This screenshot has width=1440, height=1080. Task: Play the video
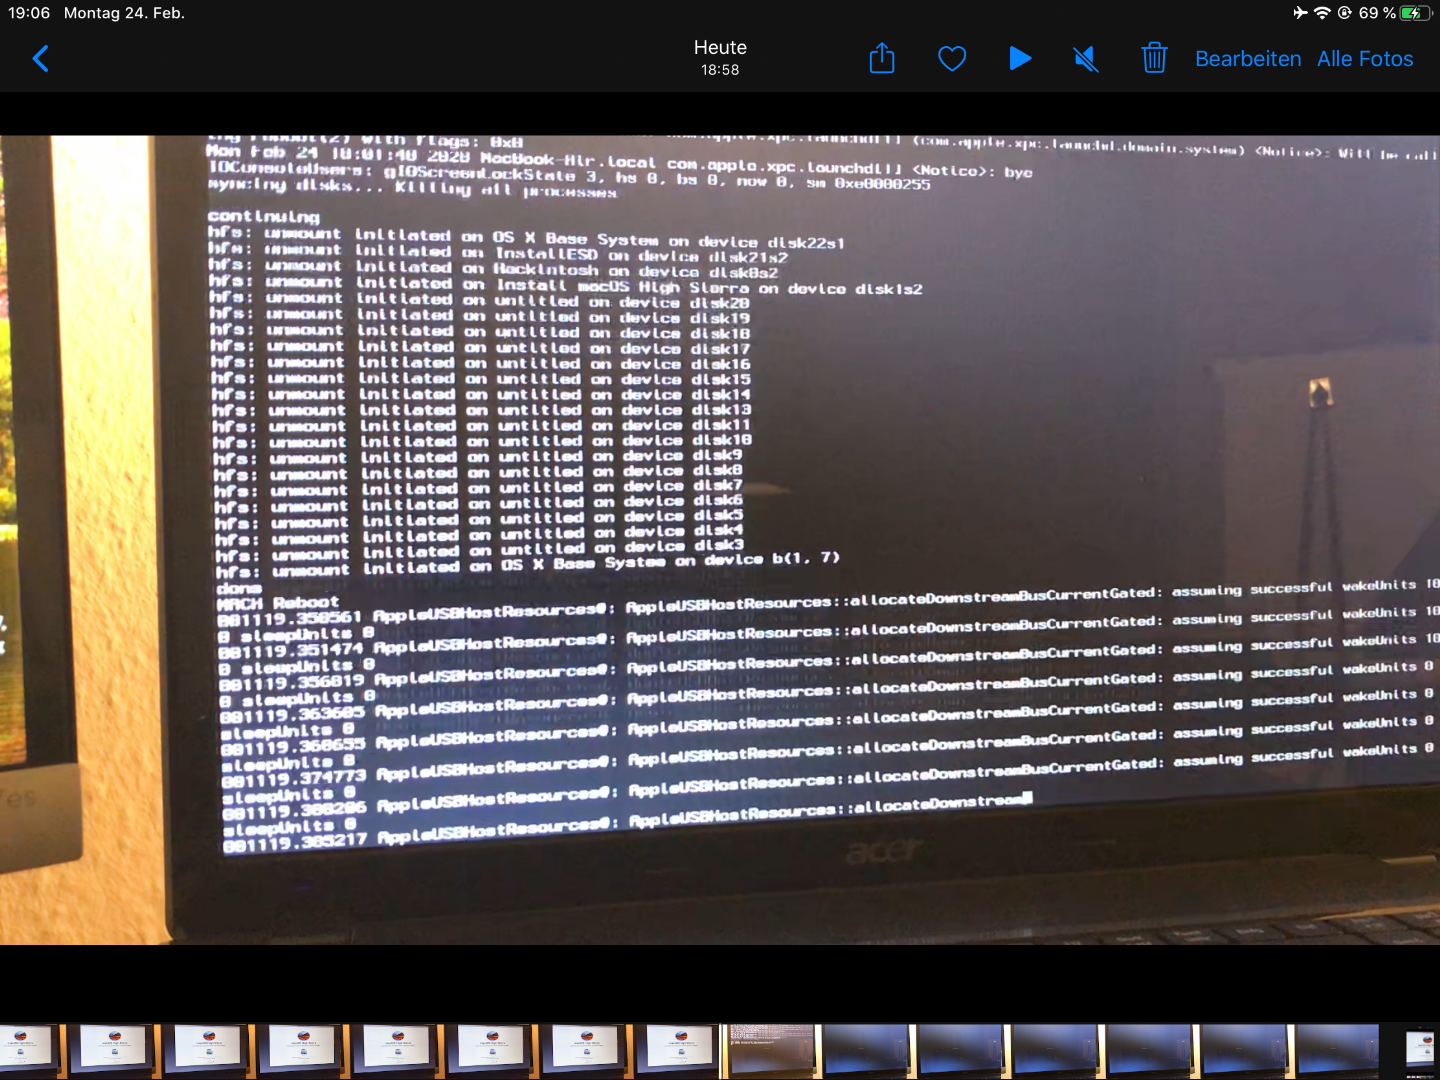pyautogui.click(x=1020, y=59)
